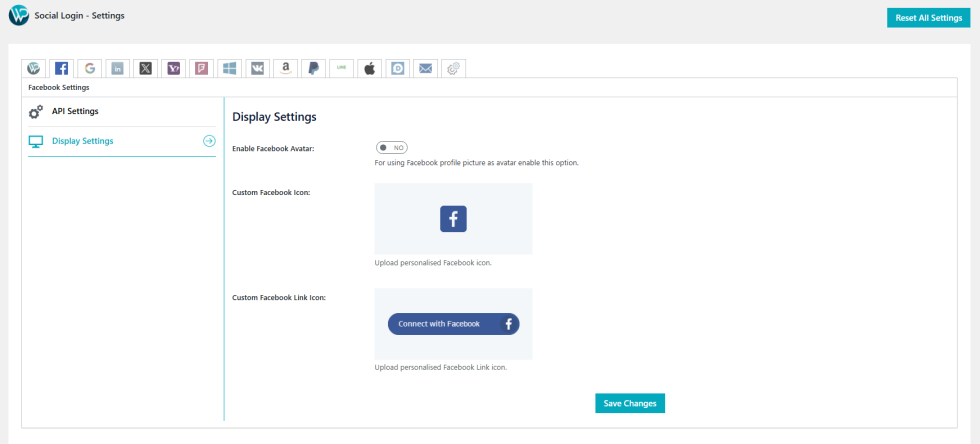Image resolution: width=980 pixels, height=444 pixels.
Task: Click the Connect with Facebook link icon image
Action: 453,324
